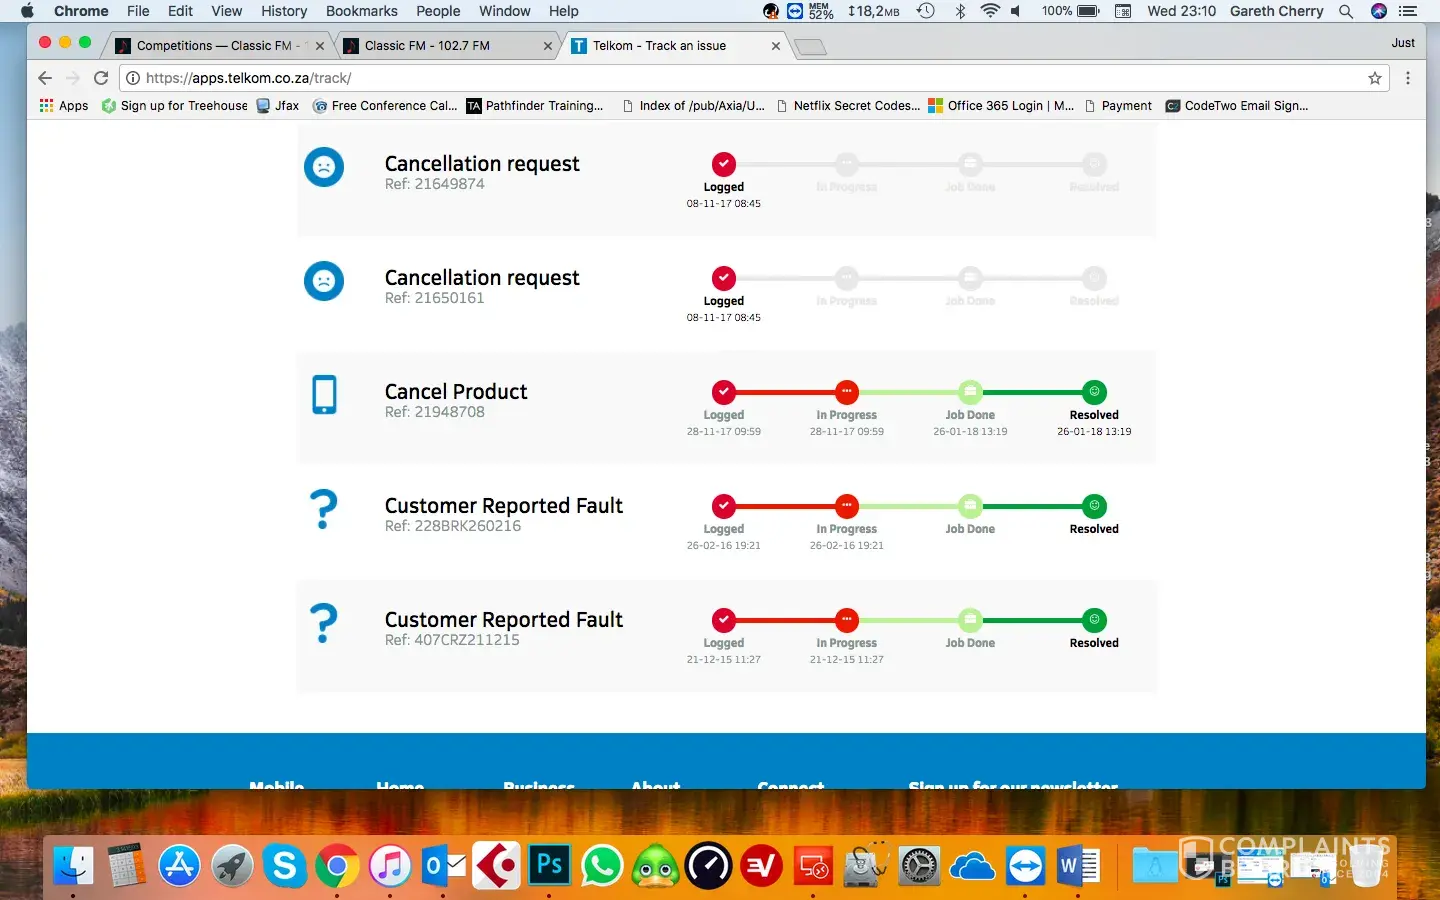Click the text Ref: 228BRK260216
1440x900 pixels.
pos(453,526)
